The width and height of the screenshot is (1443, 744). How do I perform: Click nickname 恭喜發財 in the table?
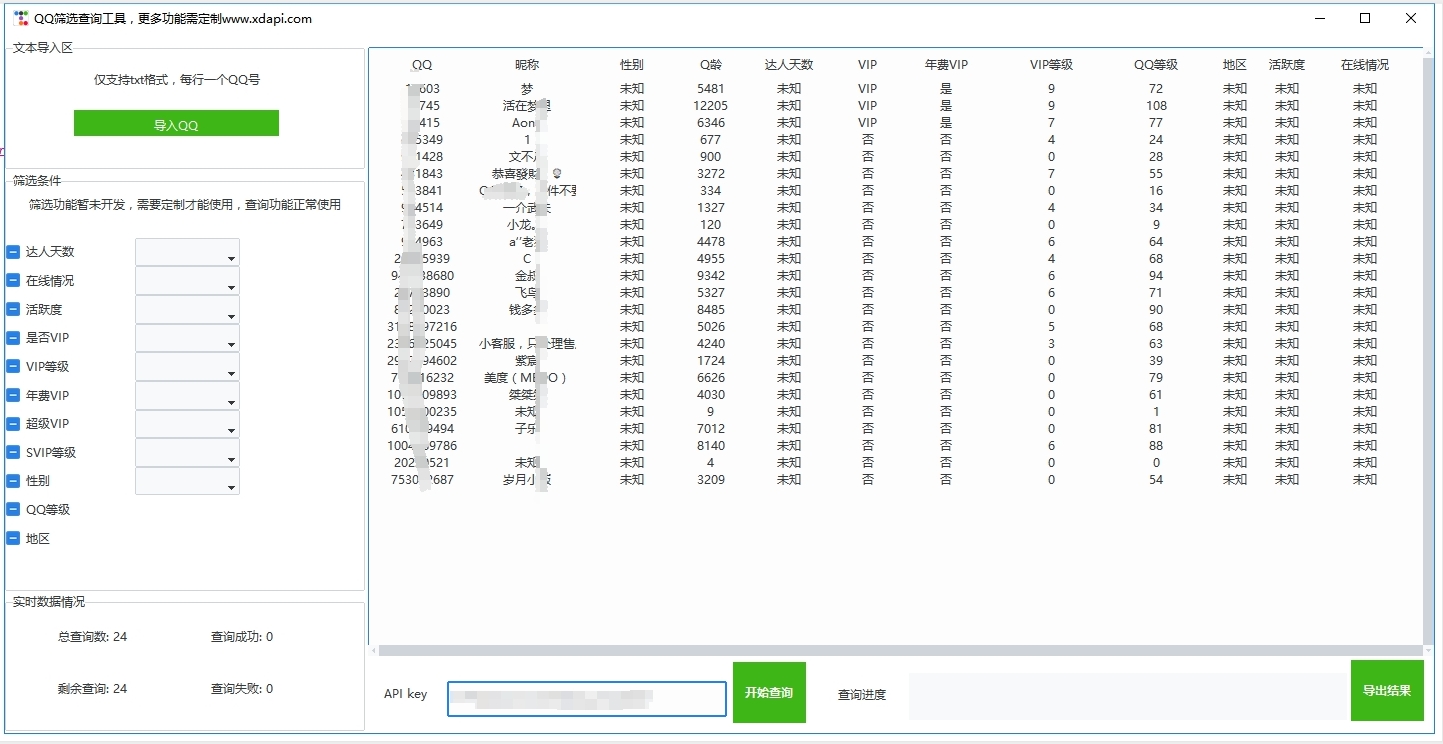pos(527,173)
